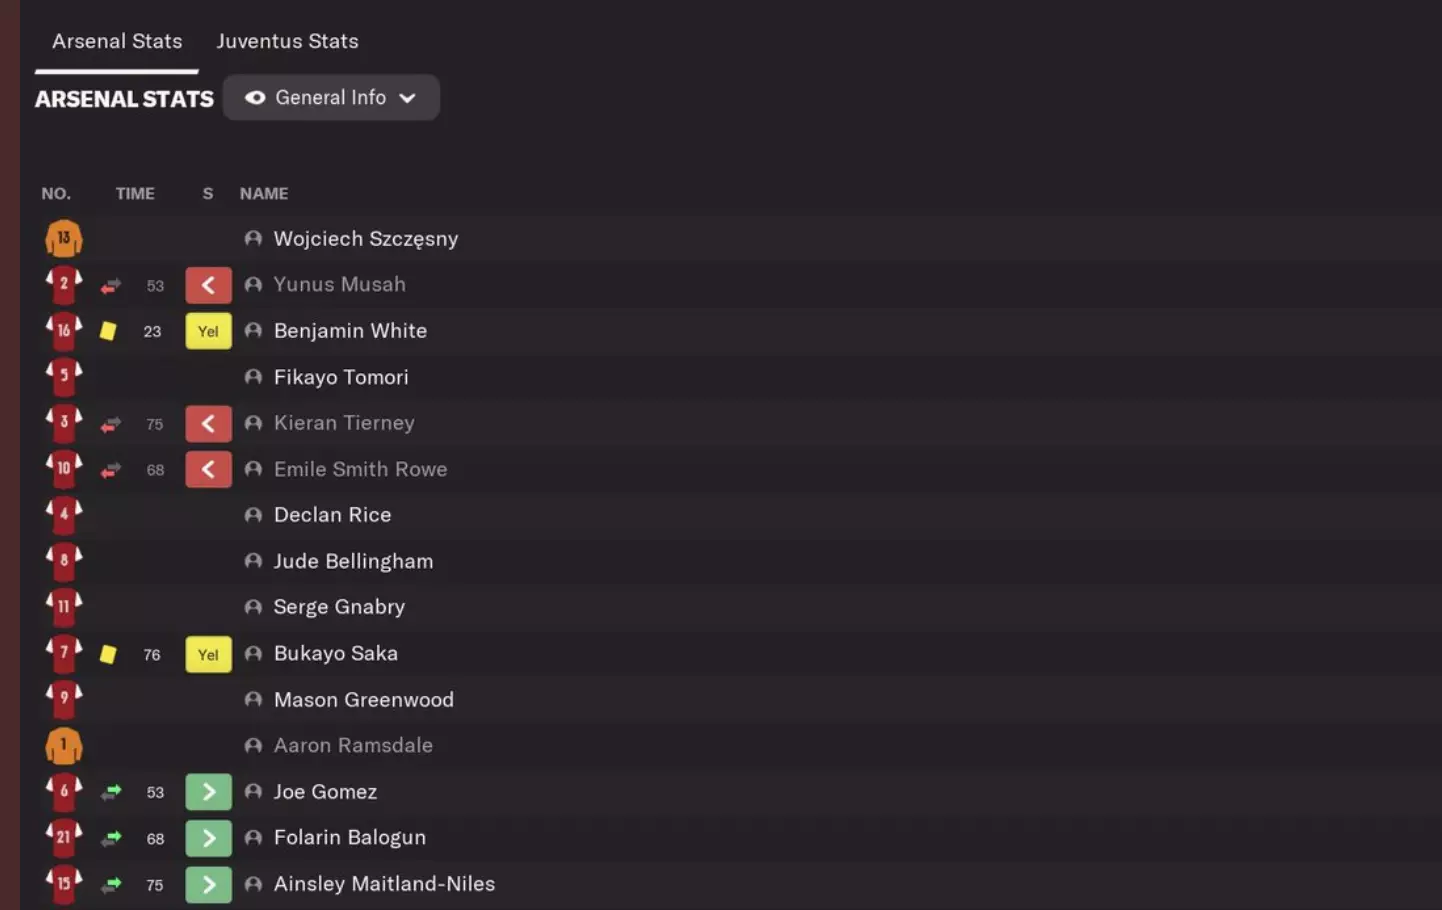This screenshot has height=910, width=1442.
Task: Click the green substituted-on arrow for Joe Gomez
Action: 208,792
